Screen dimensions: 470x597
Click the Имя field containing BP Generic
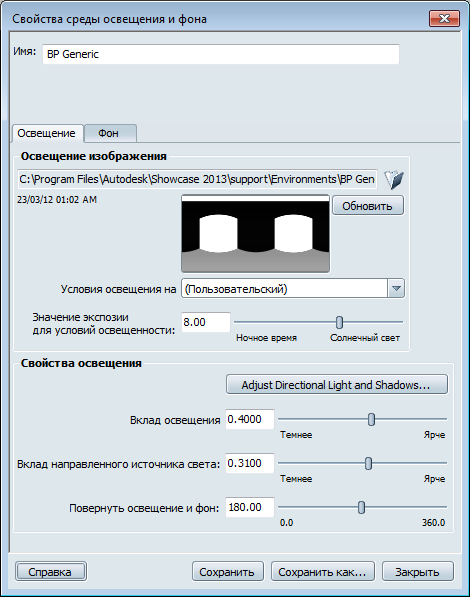[x=221, y=54]
